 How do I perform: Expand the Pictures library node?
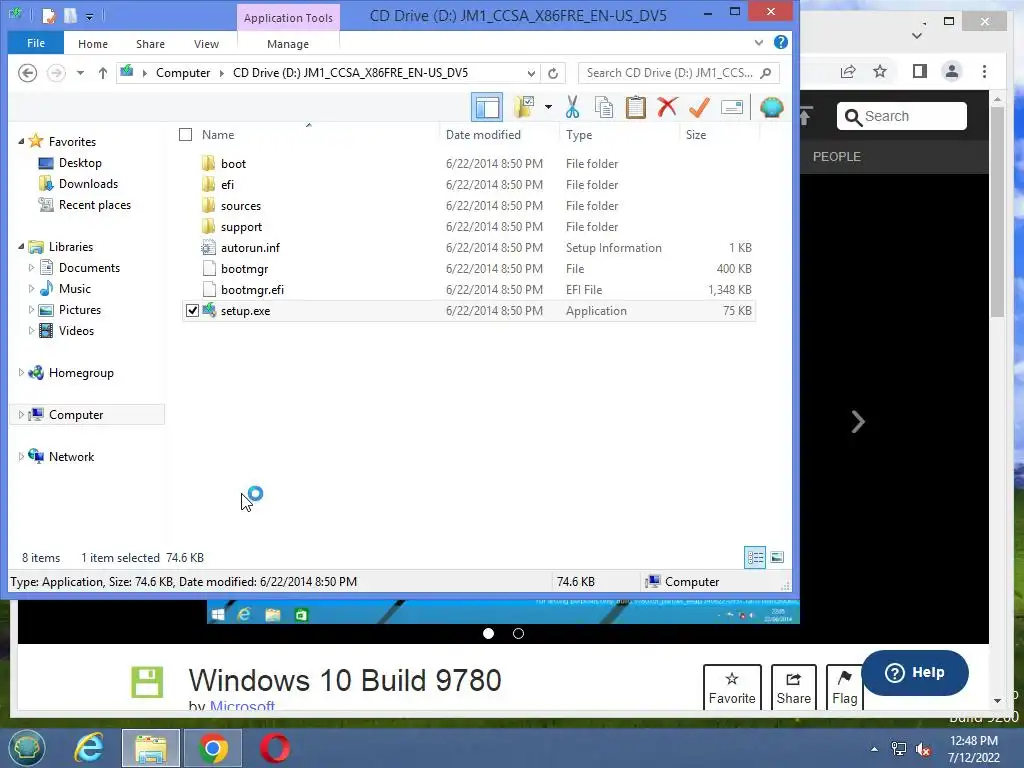tap(31, 310)
